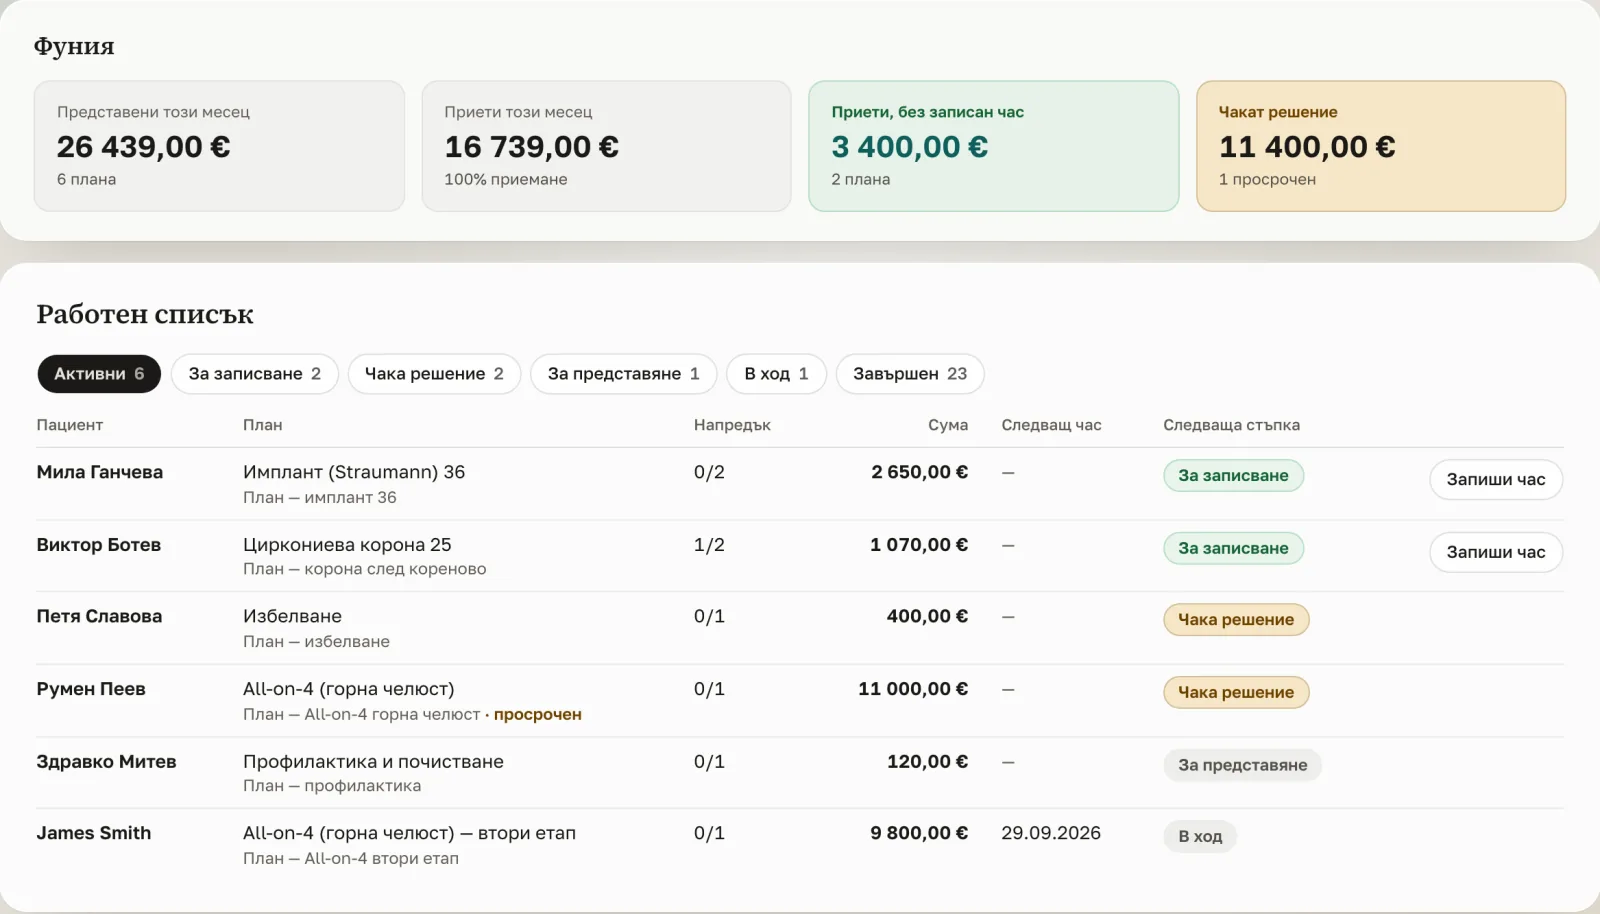The height and width of the screenshot is (914, 1600).
Task: Click the Следващ час column header
Action: coord(1051,425)
